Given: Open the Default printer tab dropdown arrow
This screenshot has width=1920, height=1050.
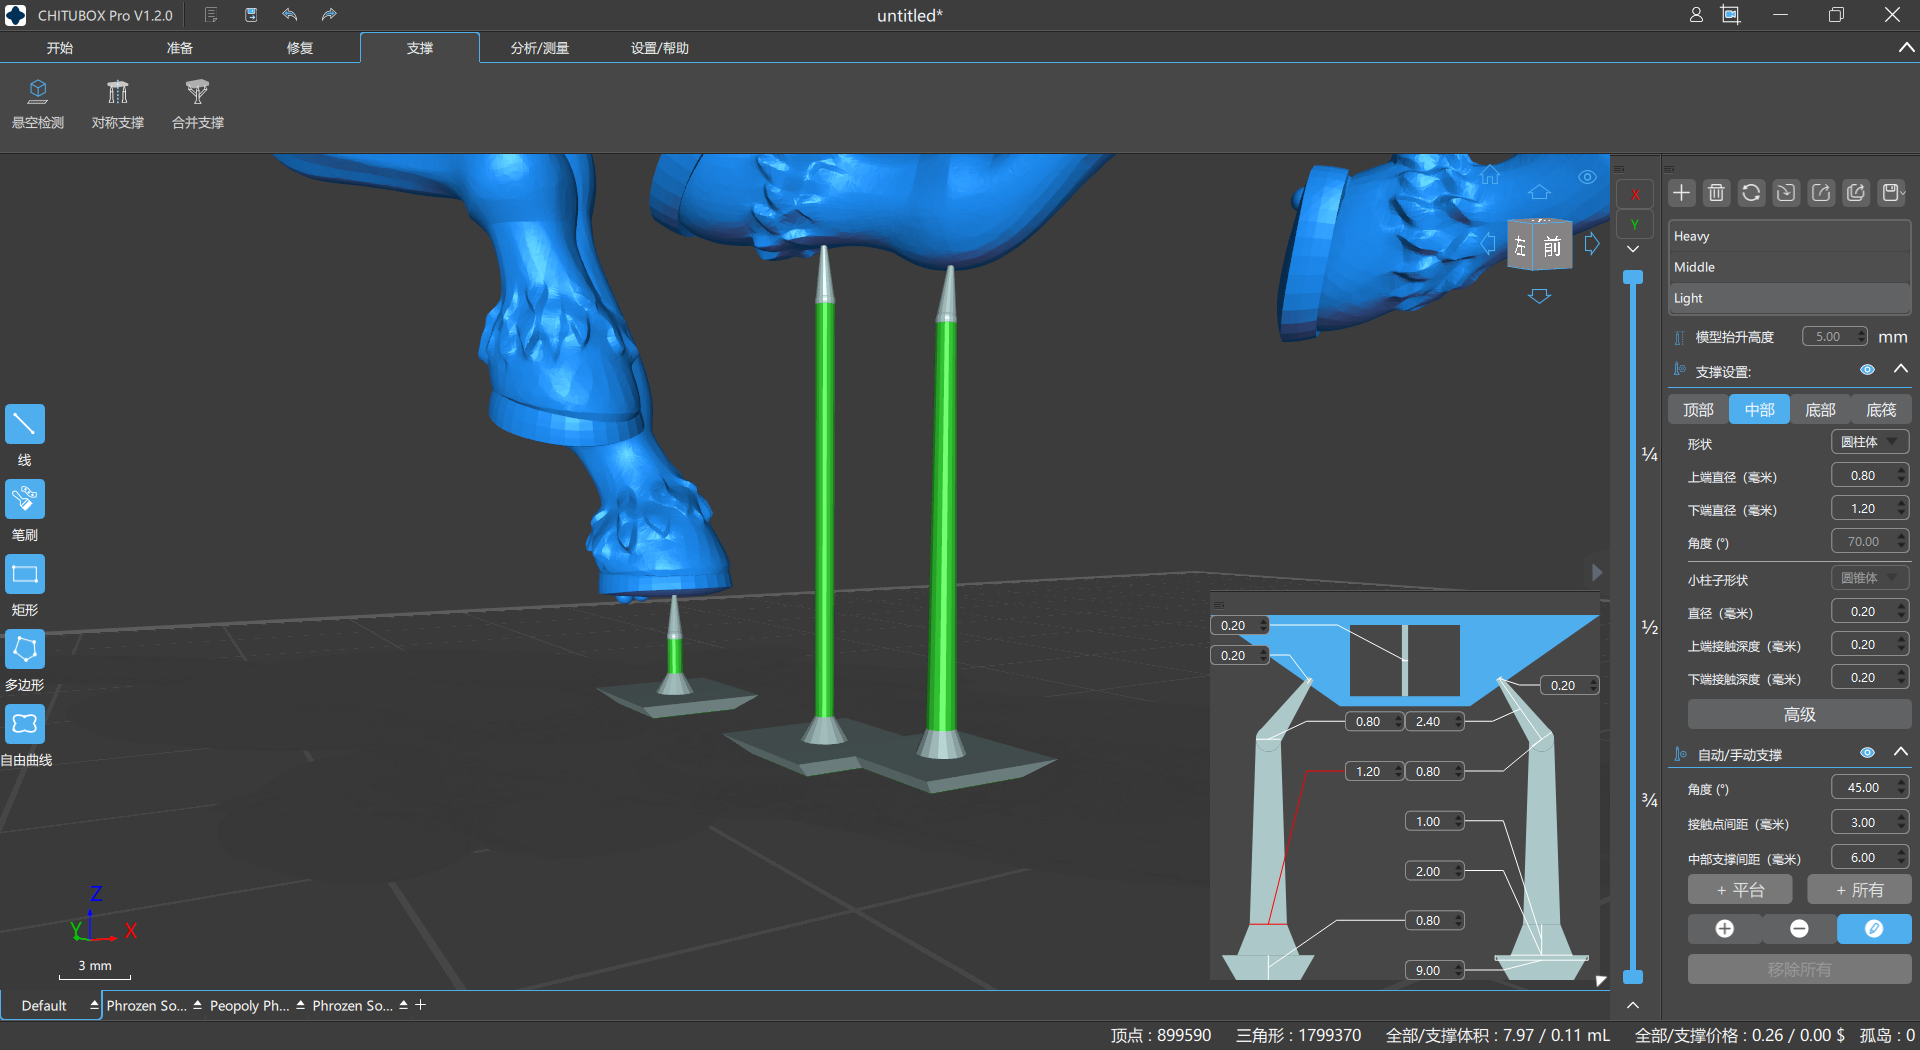Looking at the screenshot, I should tap(94, 1005).
